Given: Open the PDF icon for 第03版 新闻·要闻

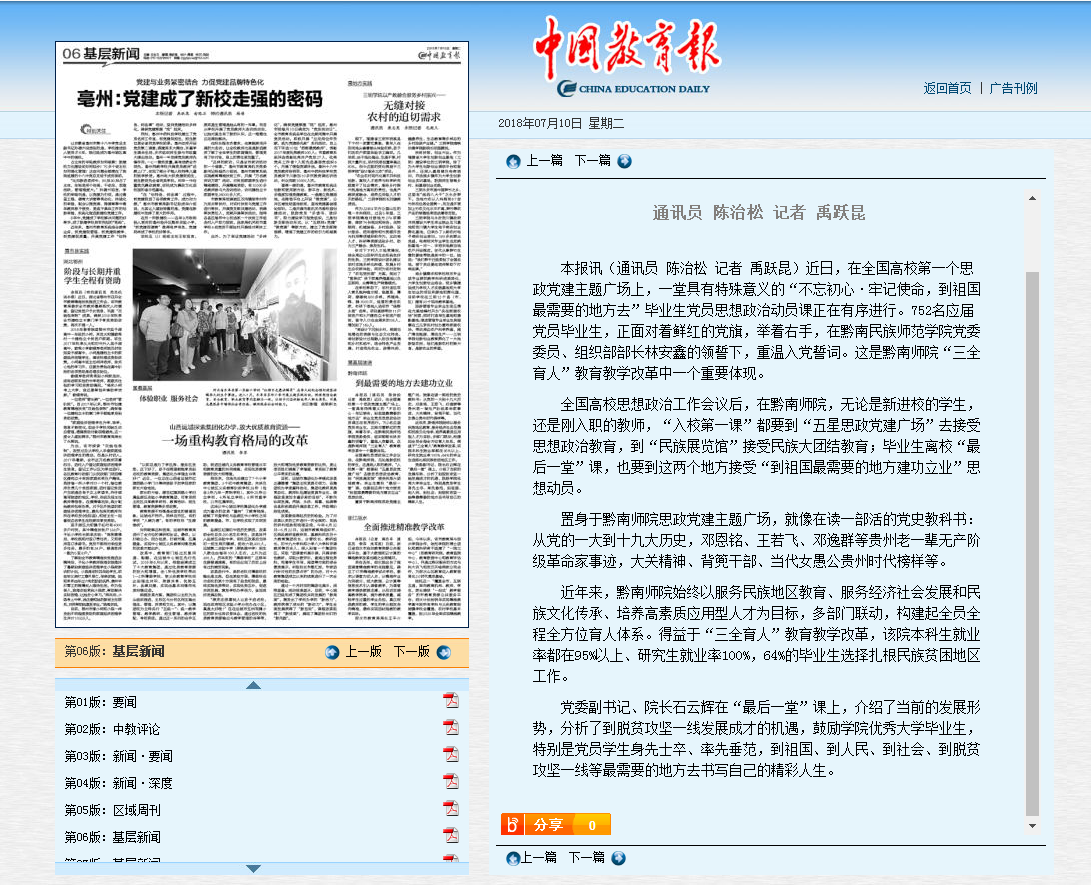Looking at the screenshot, I should pyautogui.click(x=451, y=755).
